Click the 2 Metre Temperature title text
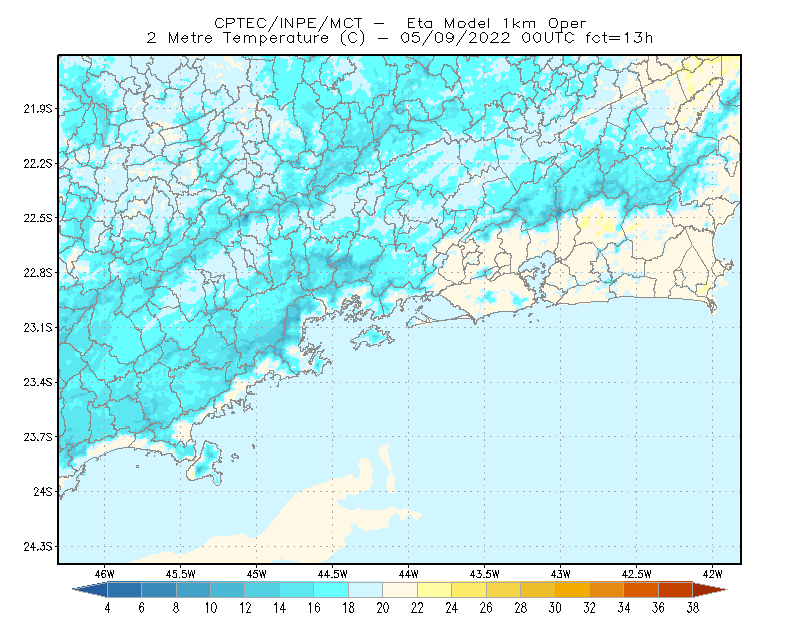This screenshot has width=800, height=618. click(x=238, y=38)
